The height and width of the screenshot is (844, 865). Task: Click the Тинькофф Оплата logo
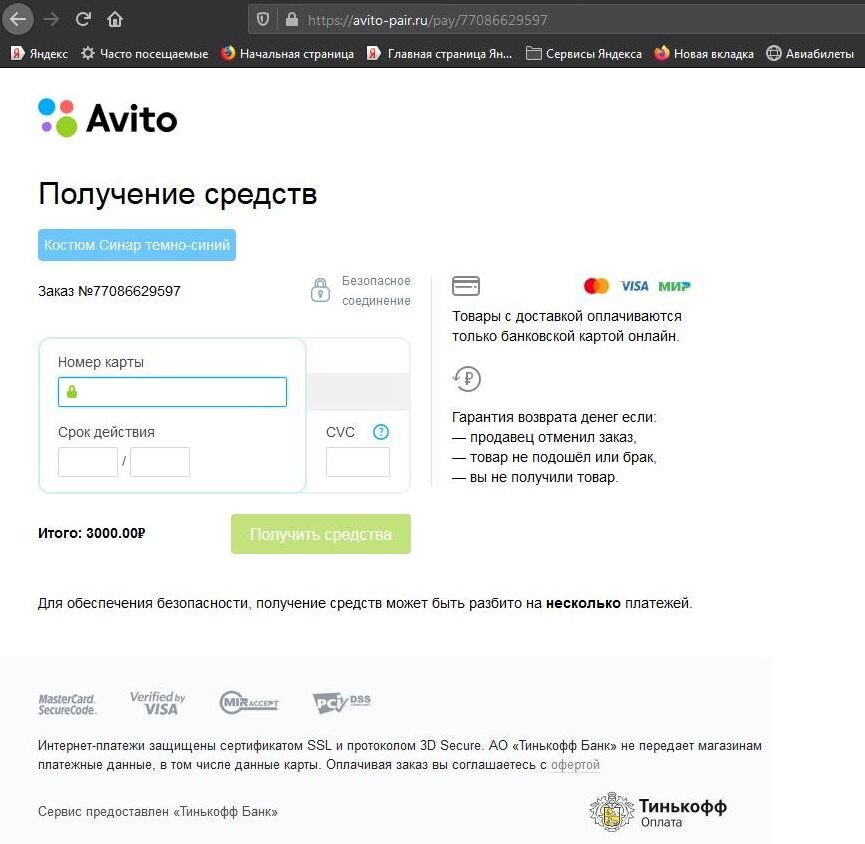tap(658, 811)
